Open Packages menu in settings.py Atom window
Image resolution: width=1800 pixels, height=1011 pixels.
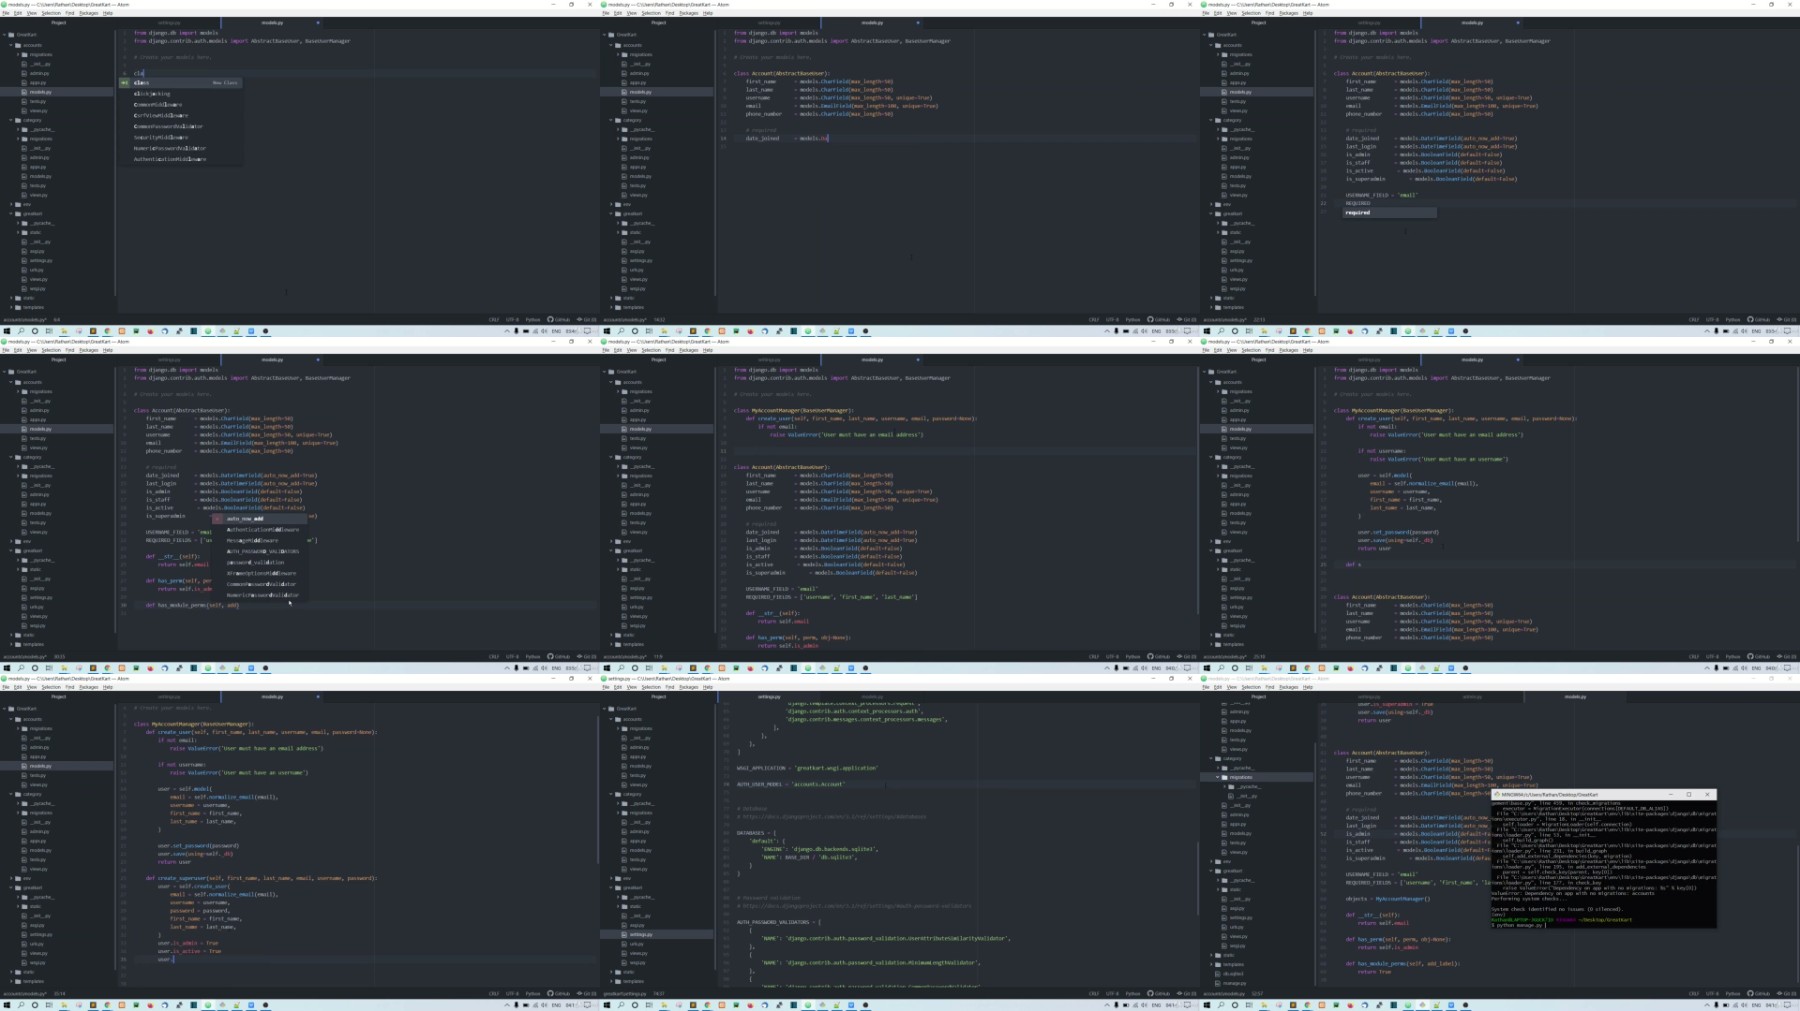pyautogui.click(x=688, y=687)
